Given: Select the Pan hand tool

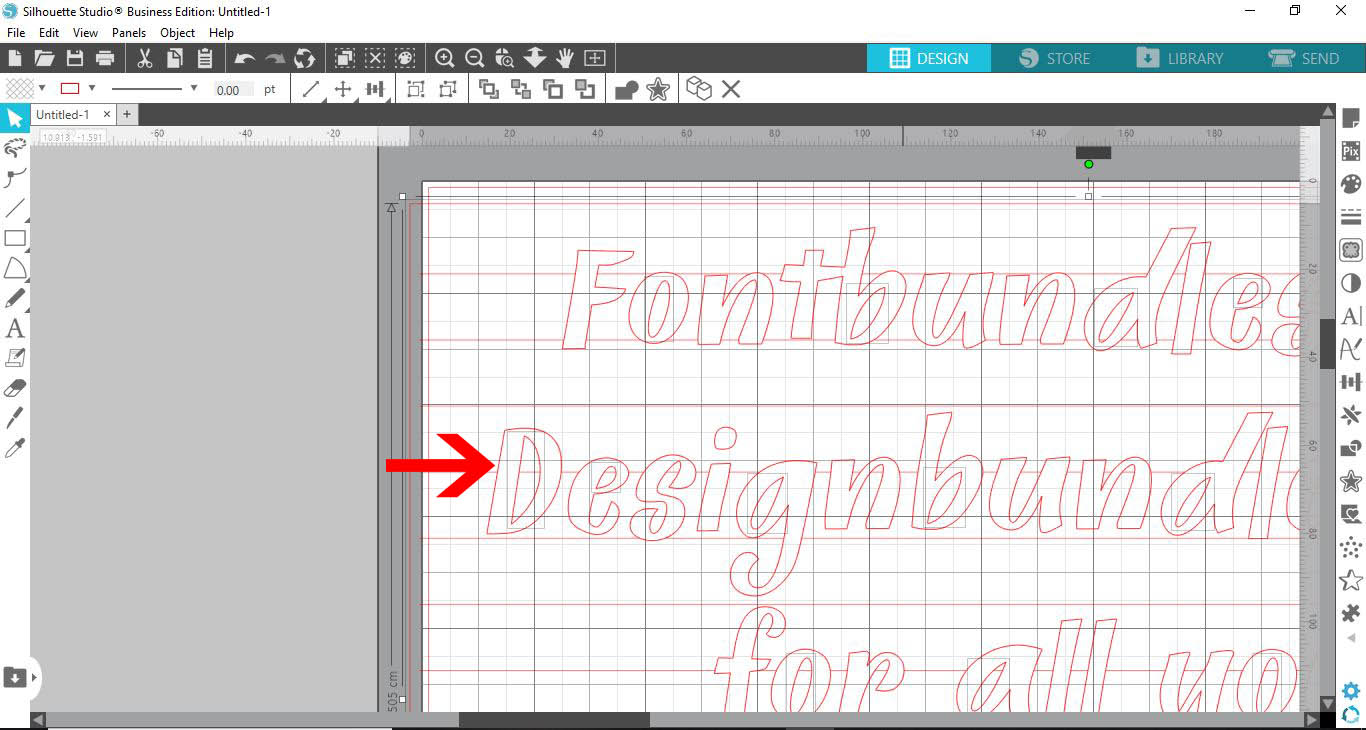Looking at the screenshot, I should click(565, 58).
